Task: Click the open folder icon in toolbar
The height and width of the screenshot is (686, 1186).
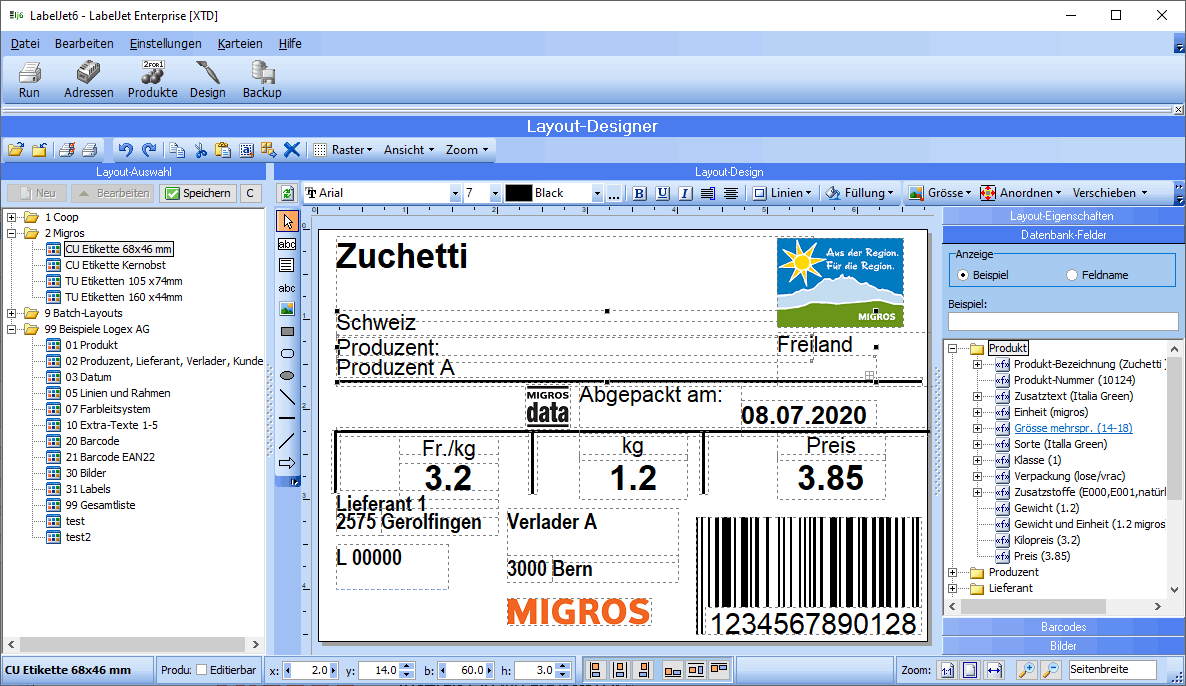Action: (x=16, y=150)
